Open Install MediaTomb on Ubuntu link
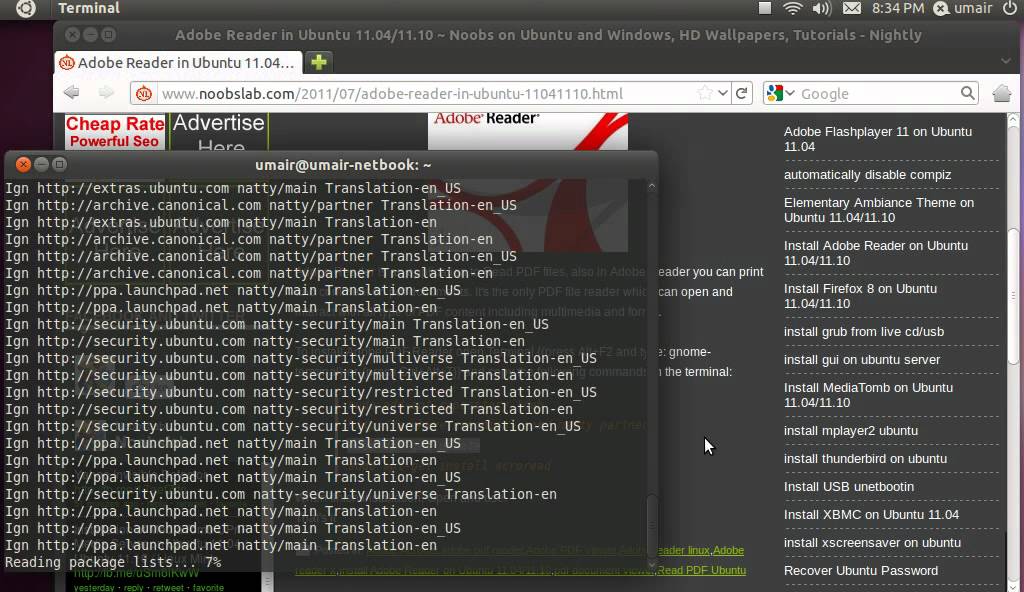The height and width of the screenshot is (592, 1024). pos(868,395)
